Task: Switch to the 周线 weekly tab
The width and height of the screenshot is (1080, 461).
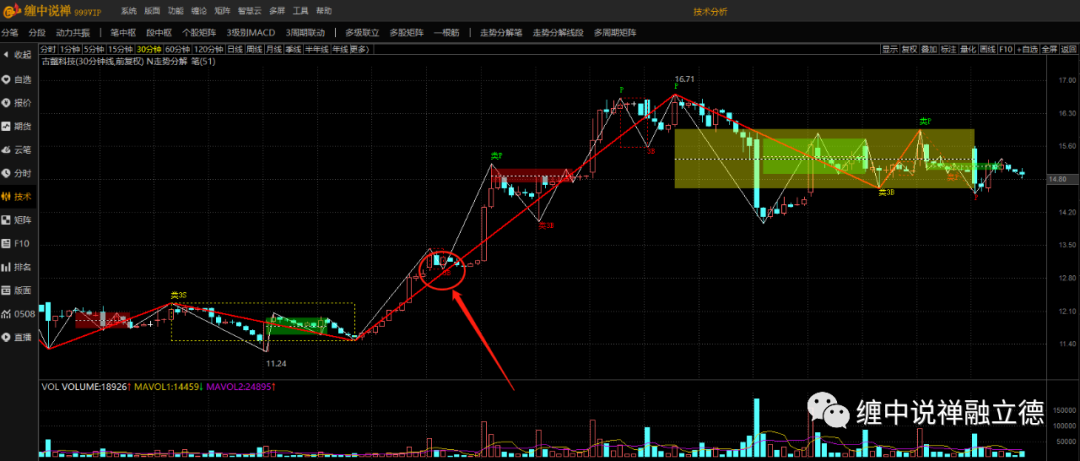Action: (255, 49)
